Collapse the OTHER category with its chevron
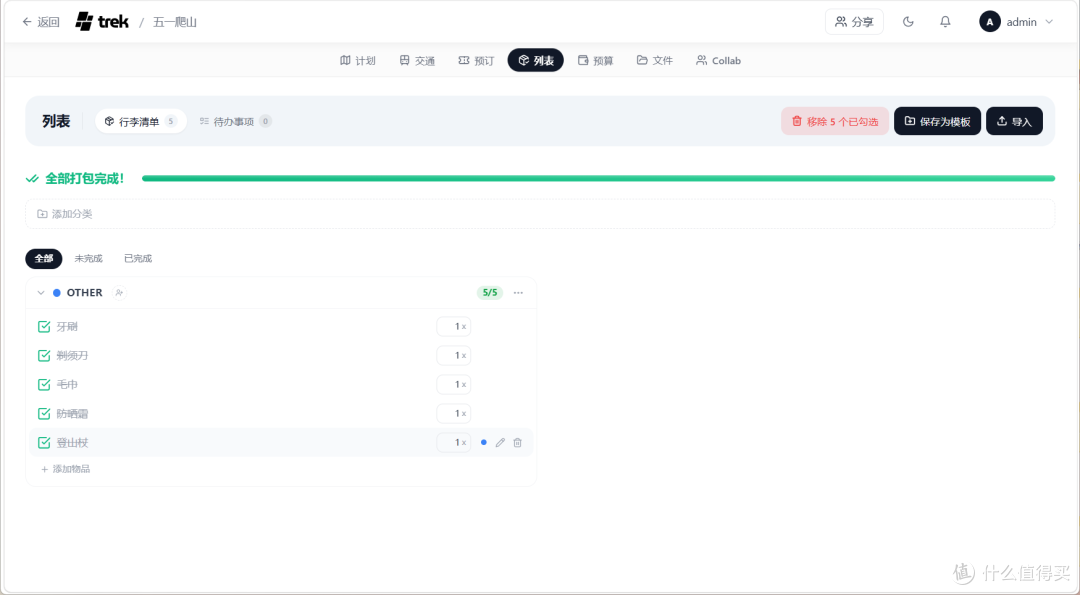Screen dimensions: 1080x595 click(41, 293)
